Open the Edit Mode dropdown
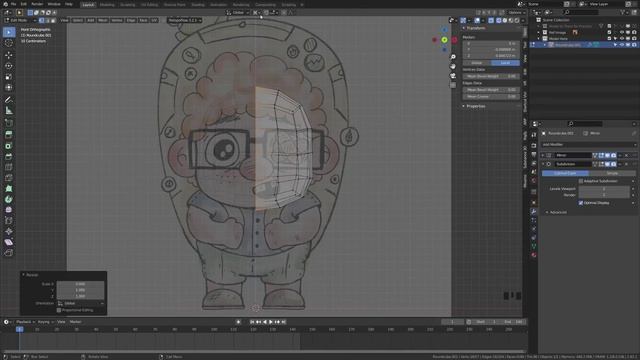The height and width of the screenshot is (360, 640). click(x=20, y=20)
